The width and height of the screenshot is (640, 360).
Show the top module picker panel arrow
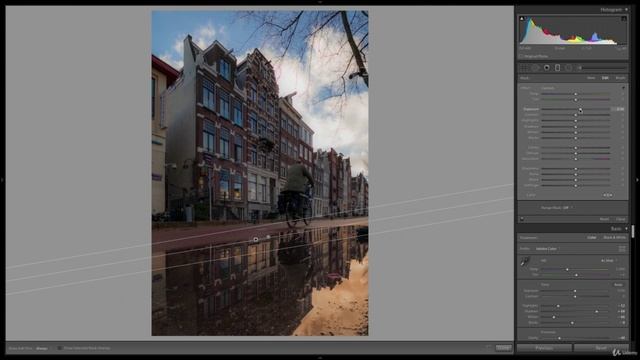[320, 2]
